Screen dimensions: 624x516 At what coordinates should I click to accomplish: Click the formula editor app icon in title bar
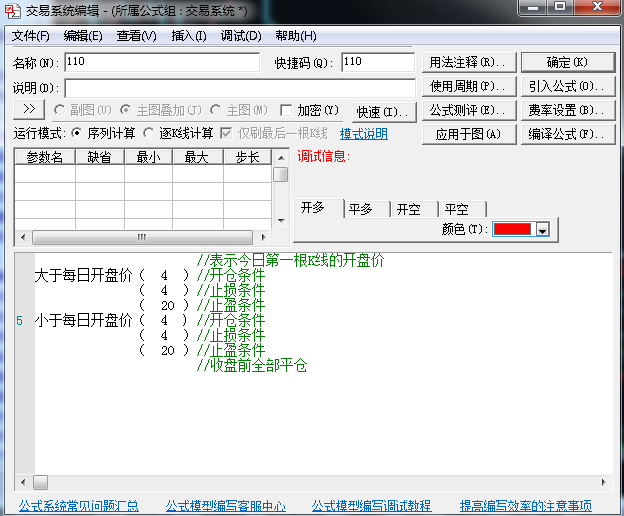tap(12, 11)
